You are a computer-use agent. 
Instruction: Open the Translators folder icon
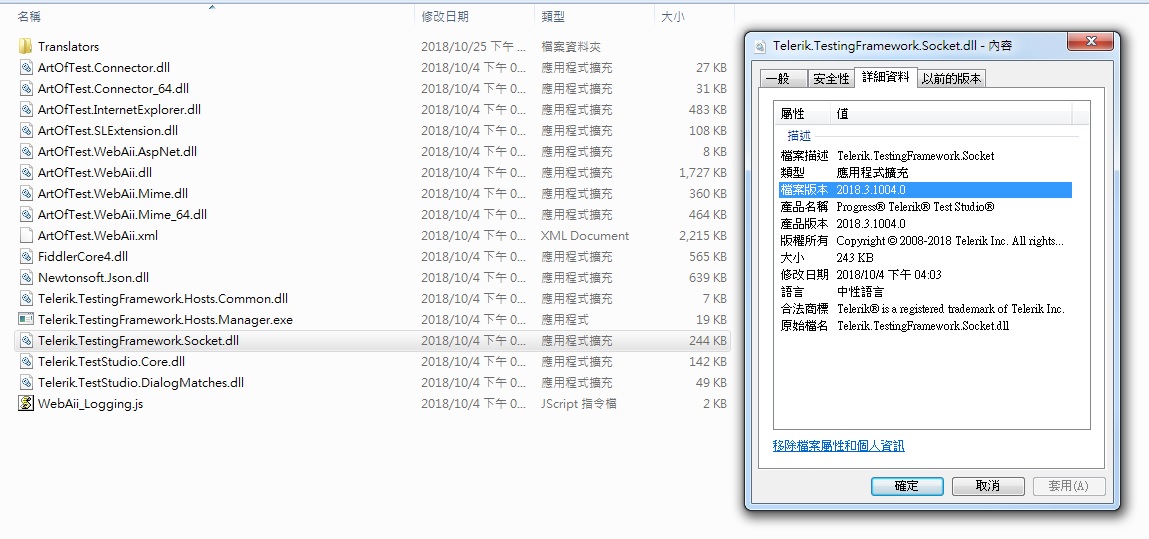point(26,47)
